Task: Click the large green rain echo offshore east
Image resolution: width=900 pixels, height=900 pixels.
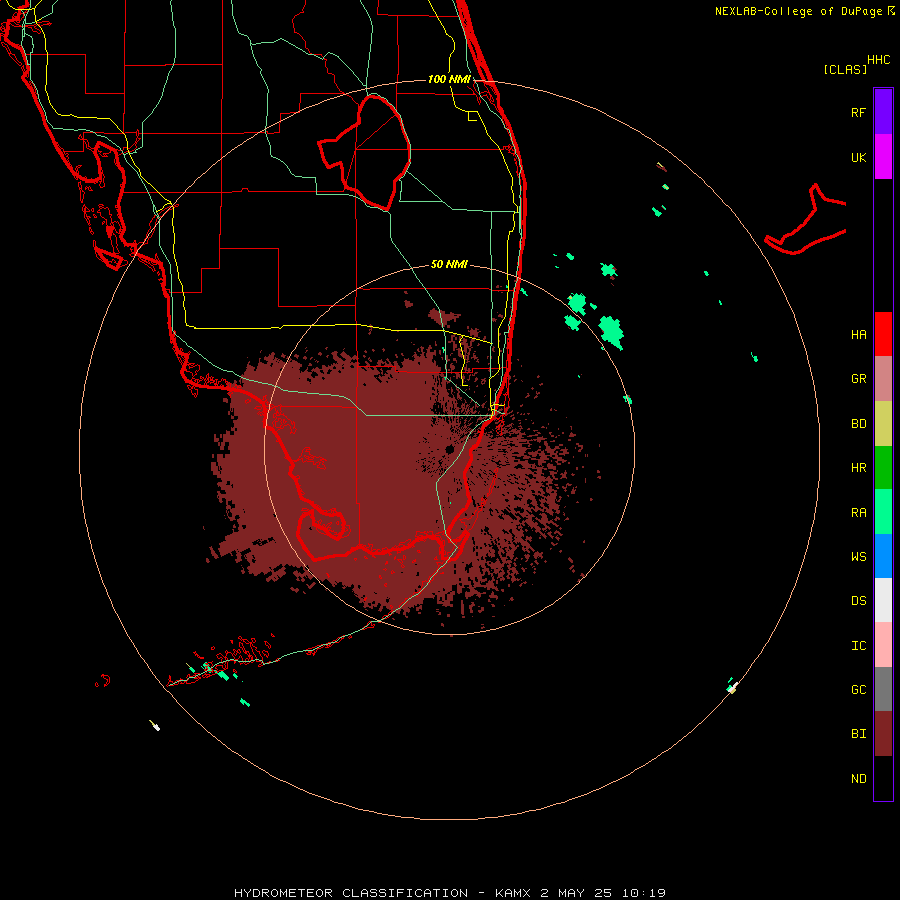Action: pos(611,332)
